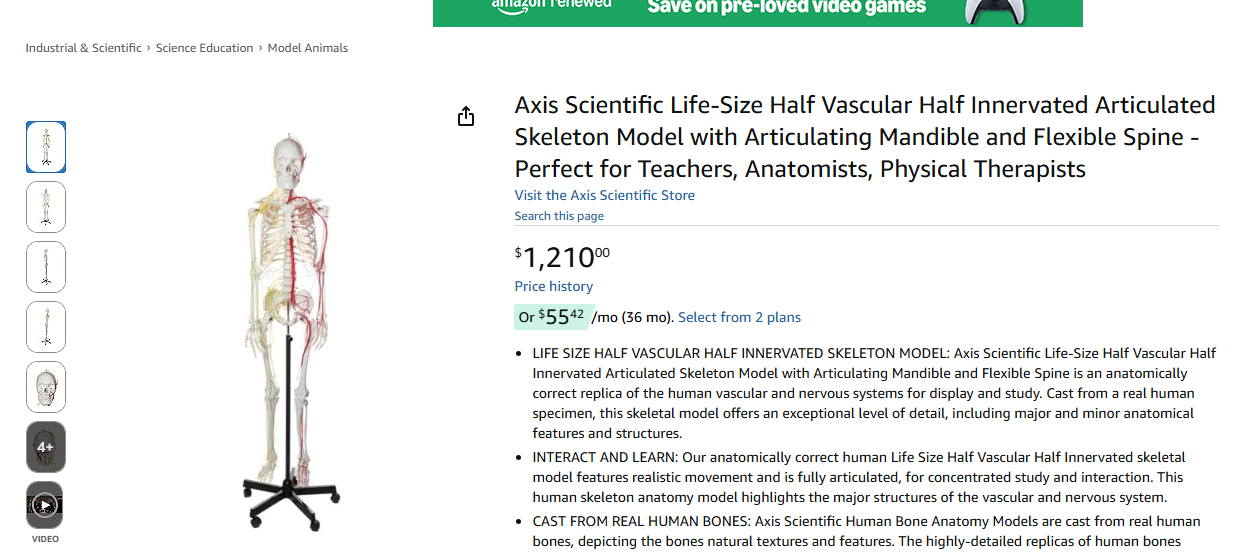Screen dimensions: 1236x554
Task: Click the product title heading text
Action: (865, 137)
